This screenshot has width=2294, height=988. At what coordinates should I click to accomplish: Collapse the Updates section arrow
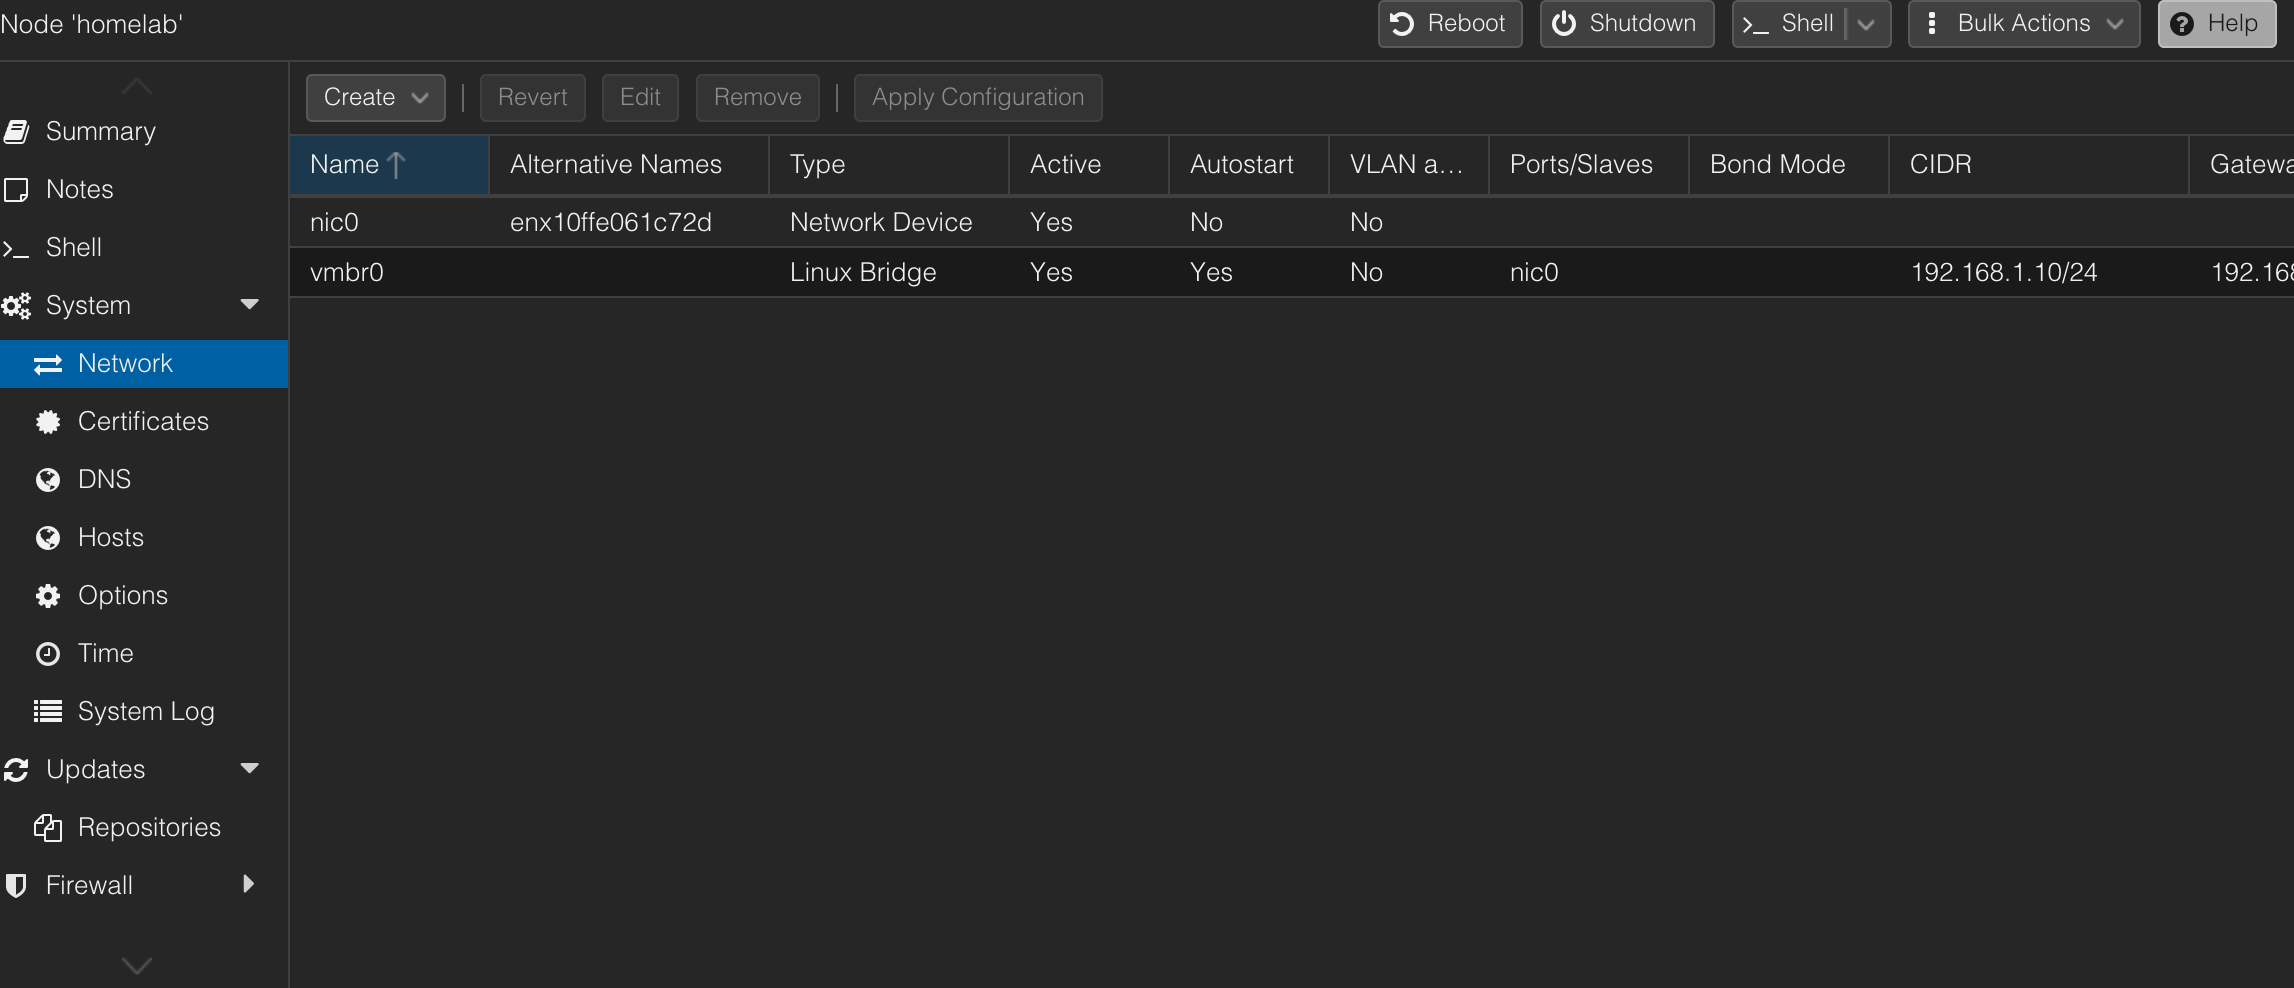(x=250, y=768)
